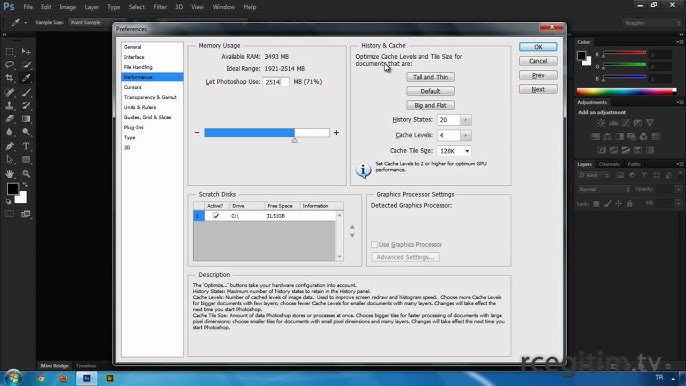Select the Eraser tool

10,119
